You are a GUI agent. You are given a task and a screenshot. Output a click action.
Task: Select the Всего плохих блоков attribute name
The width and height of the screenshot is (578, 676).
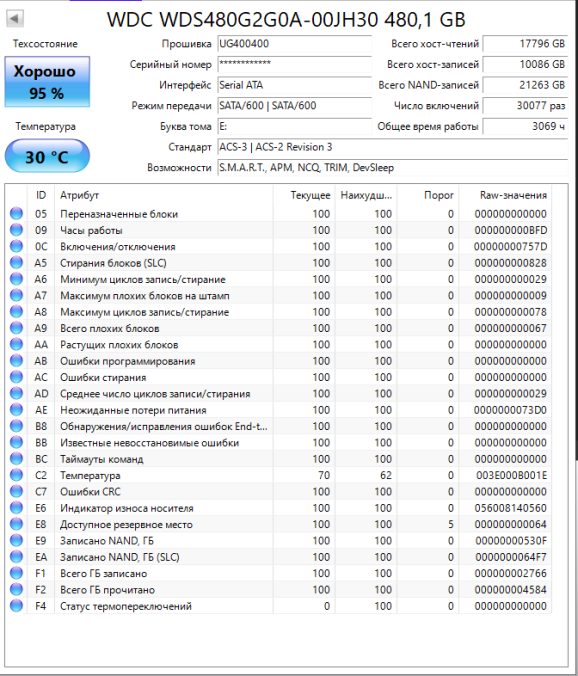click(x=110, y=329)
